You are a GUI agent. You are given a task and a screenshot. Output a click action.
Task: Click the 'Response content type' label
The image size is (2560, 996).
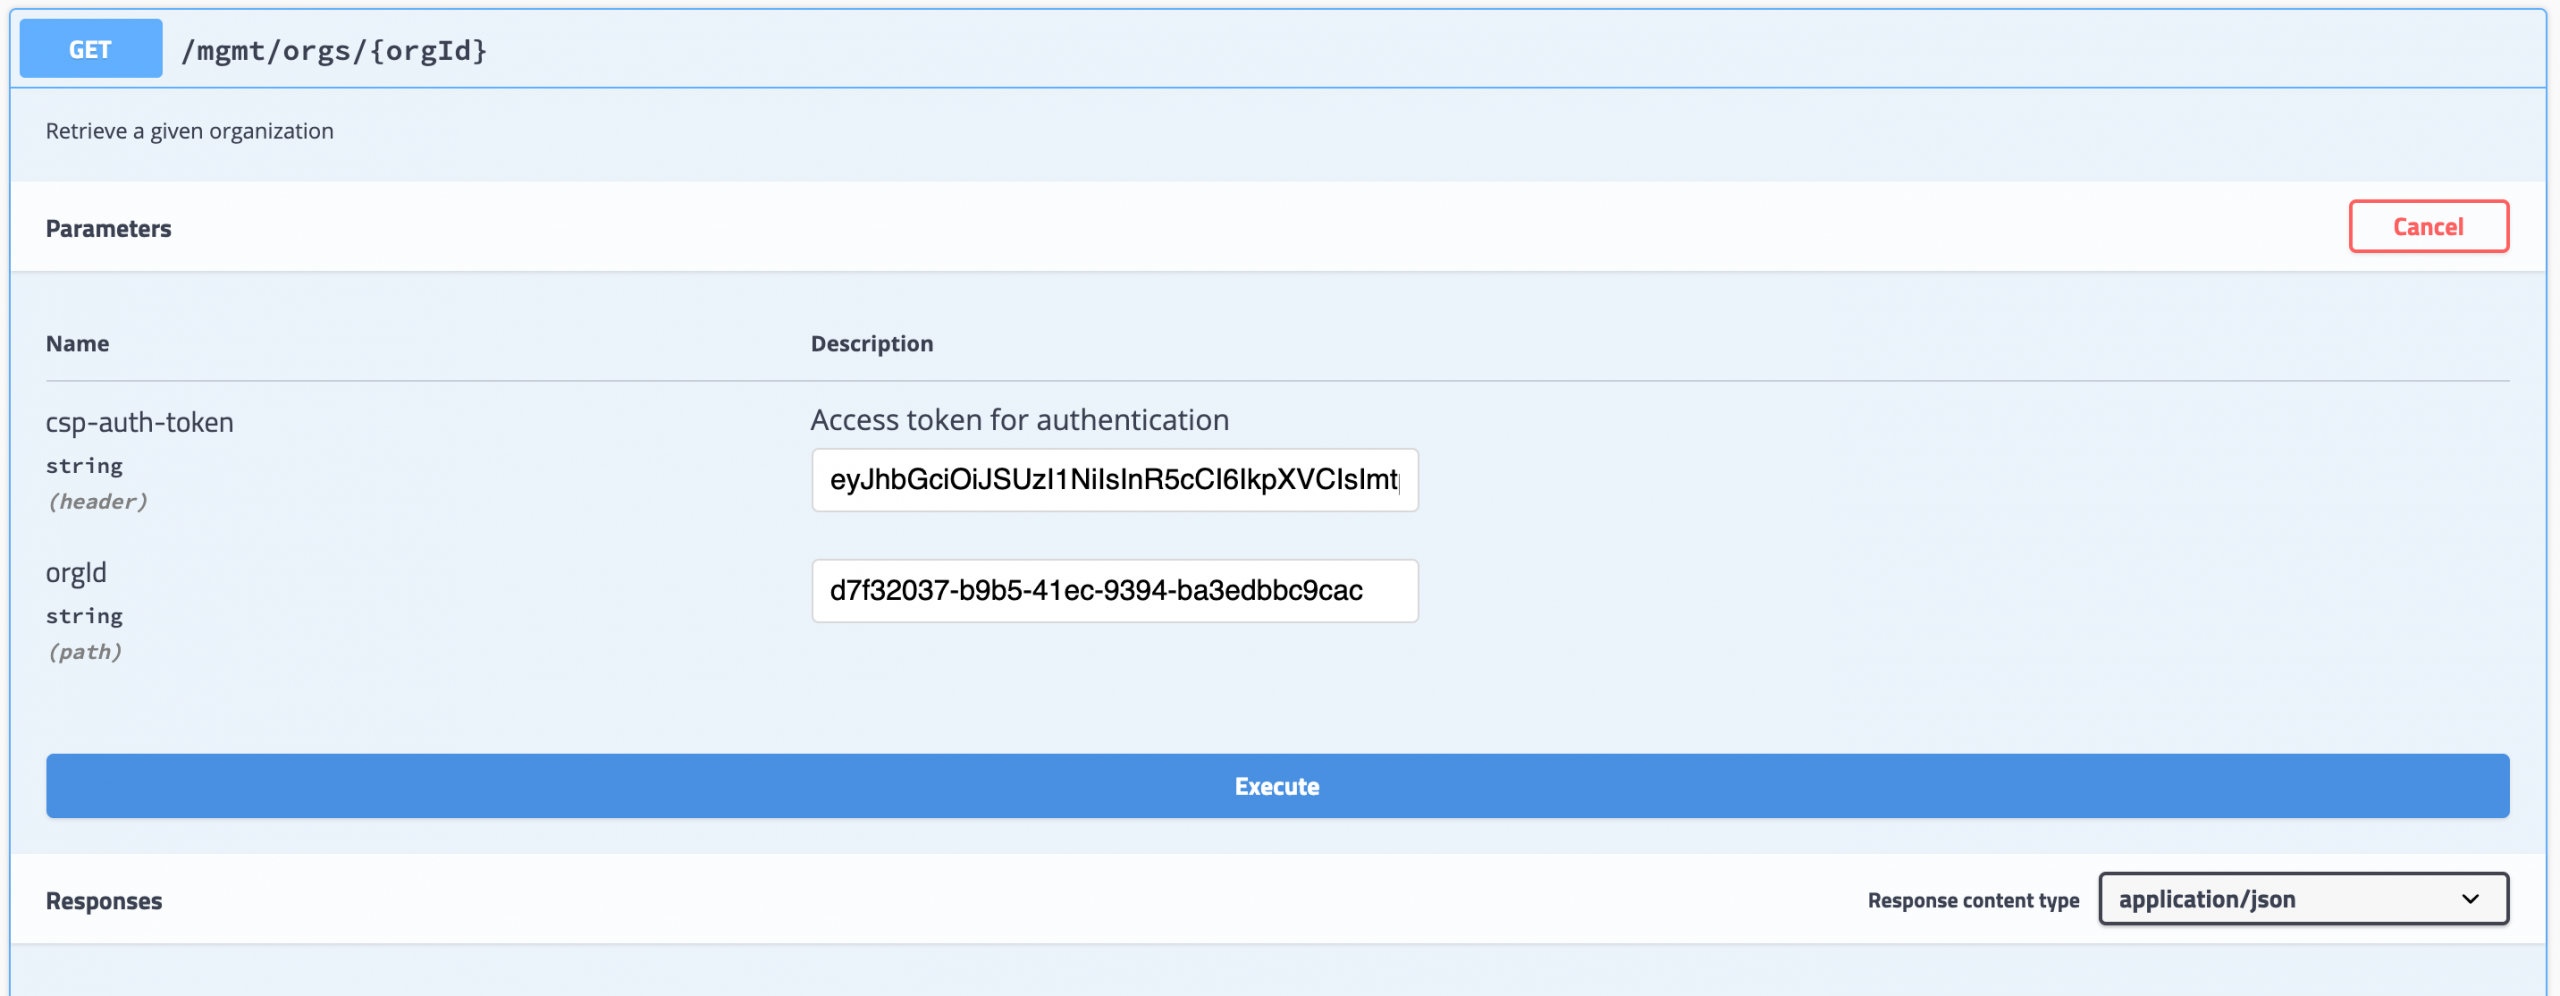(1972, 900)
